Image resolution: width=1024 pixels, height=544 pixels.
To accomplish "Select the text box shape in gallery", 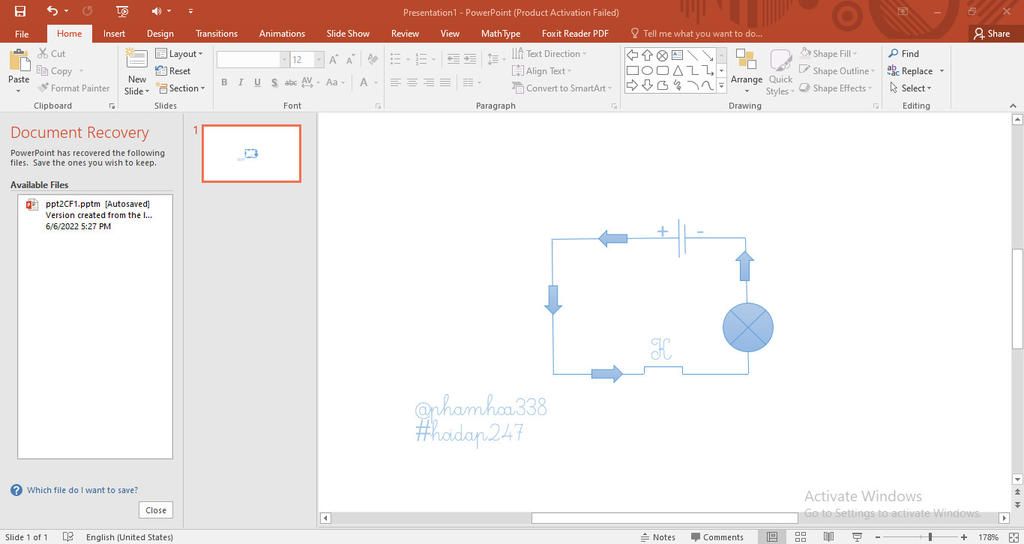I will (677, 56).
